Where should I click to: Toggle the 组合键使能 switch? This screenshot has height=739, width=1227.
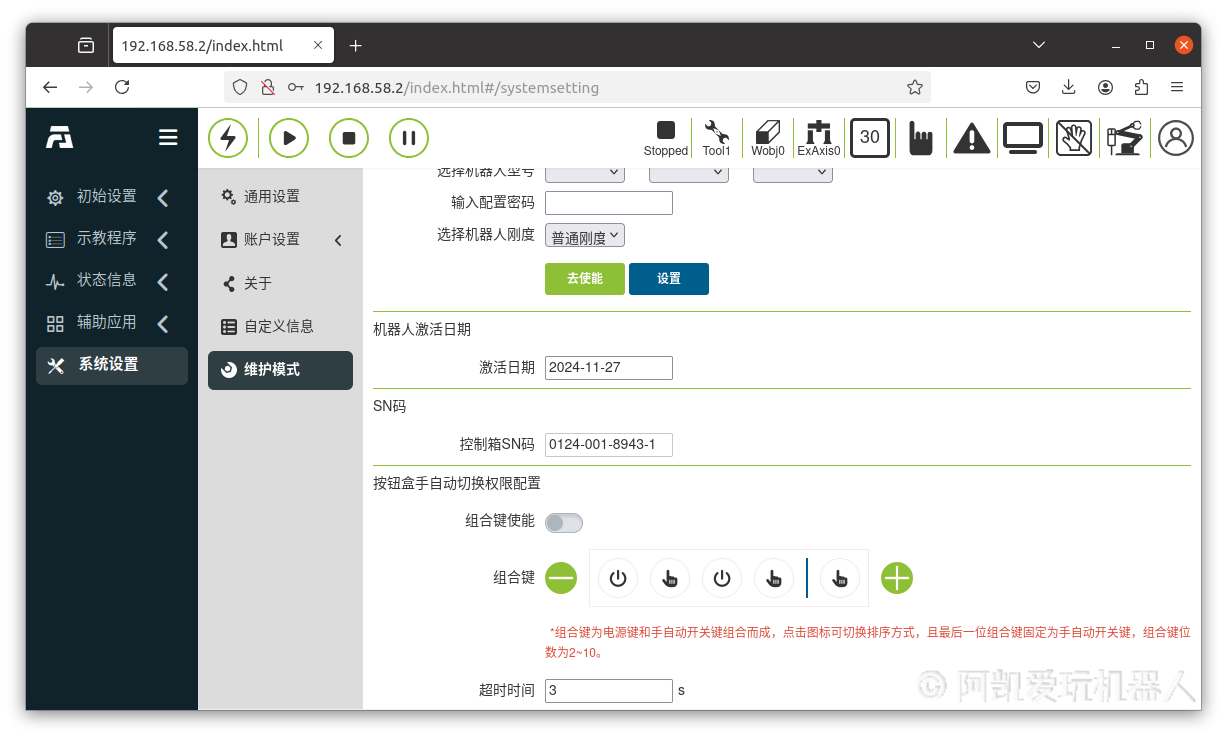(x=564, y=523)
